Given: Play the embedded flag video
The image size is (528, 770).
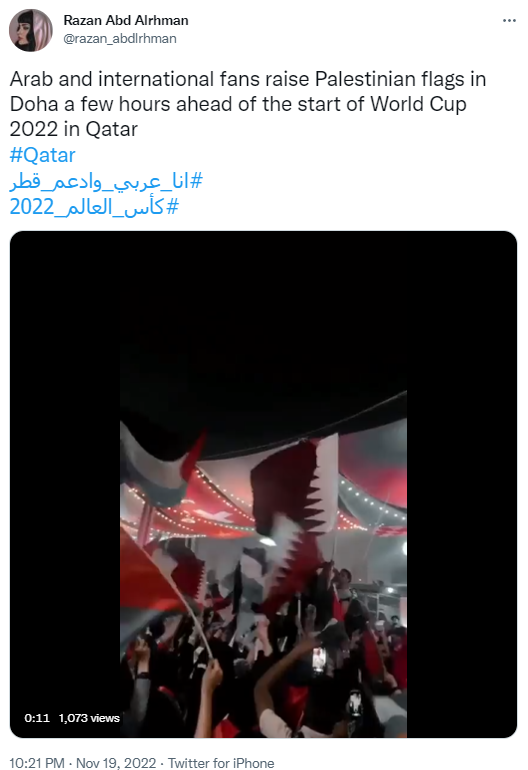Looking at the screenshot, I should [263, 484].
